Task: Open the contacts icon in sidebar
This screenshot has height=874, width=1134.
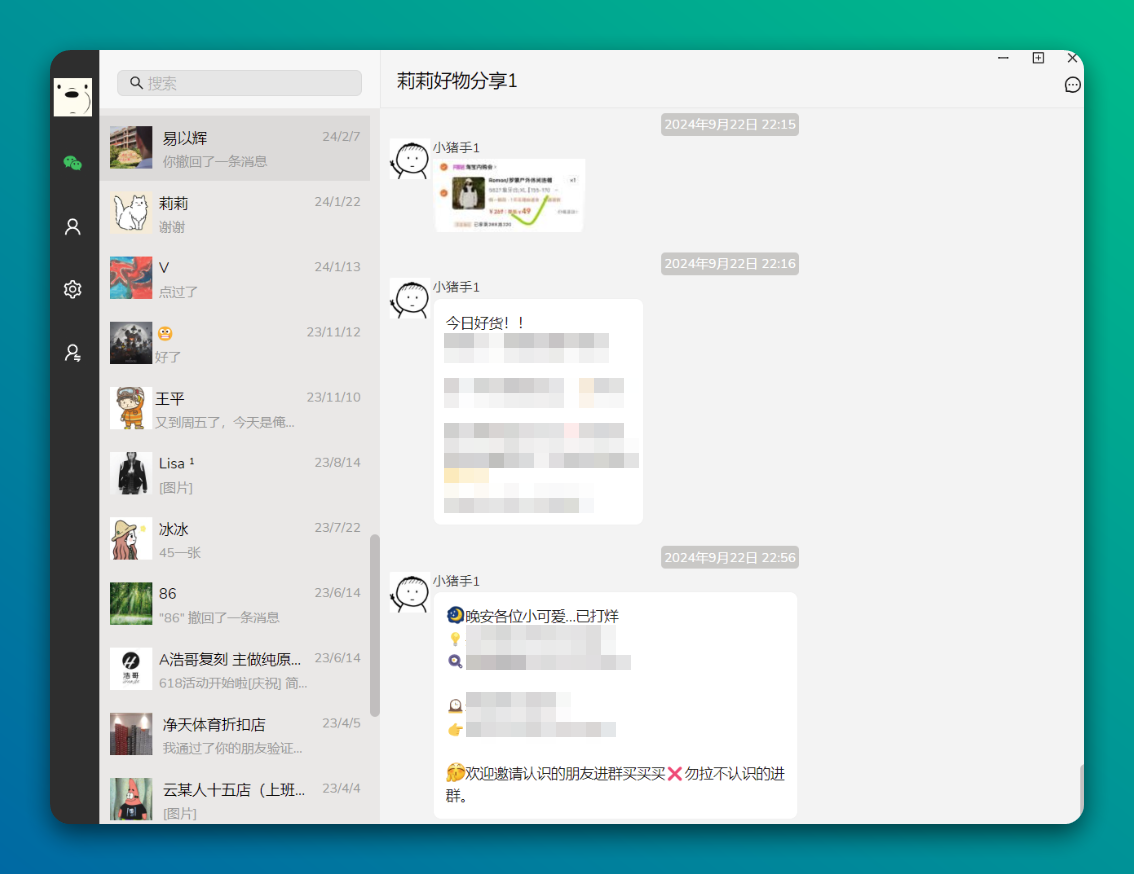Action: [x=72, y=226]
